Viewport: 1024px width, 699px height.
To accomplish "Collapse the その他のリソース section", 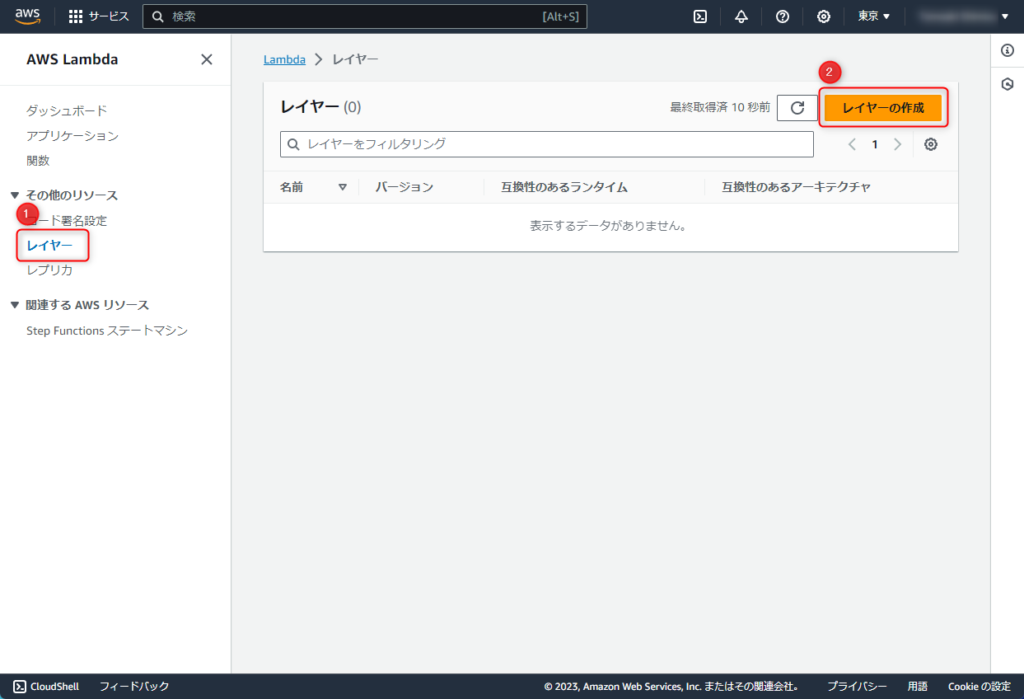I will click(x=14, y=195).
